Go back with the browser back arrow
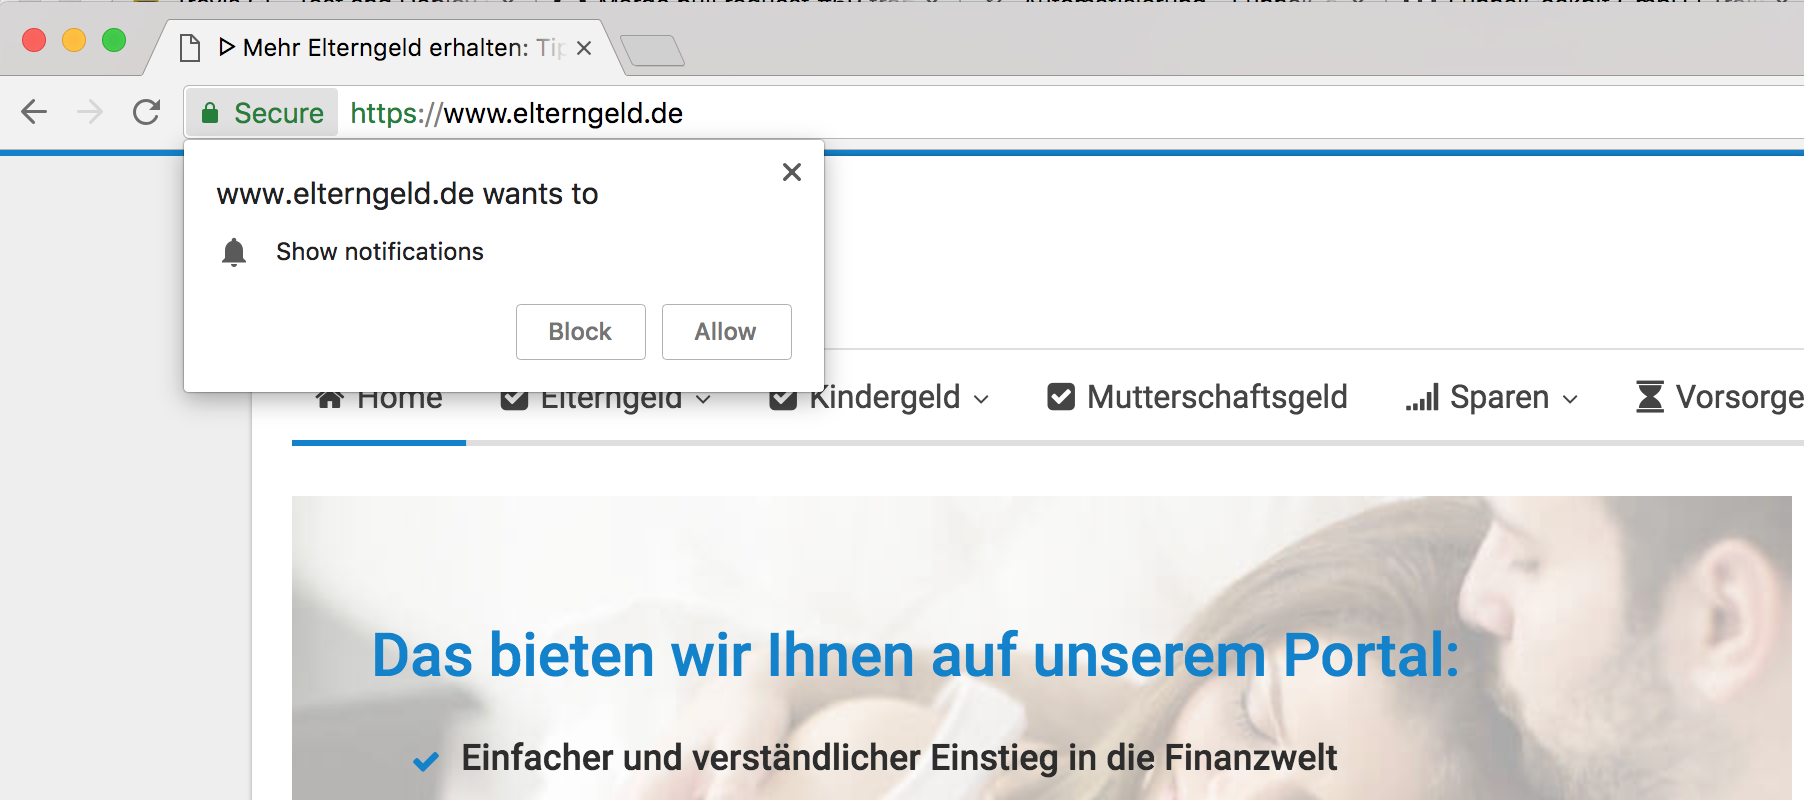The height and width of the screenshot is (800, 1804). pyautogui.click(x=34, y=112)
